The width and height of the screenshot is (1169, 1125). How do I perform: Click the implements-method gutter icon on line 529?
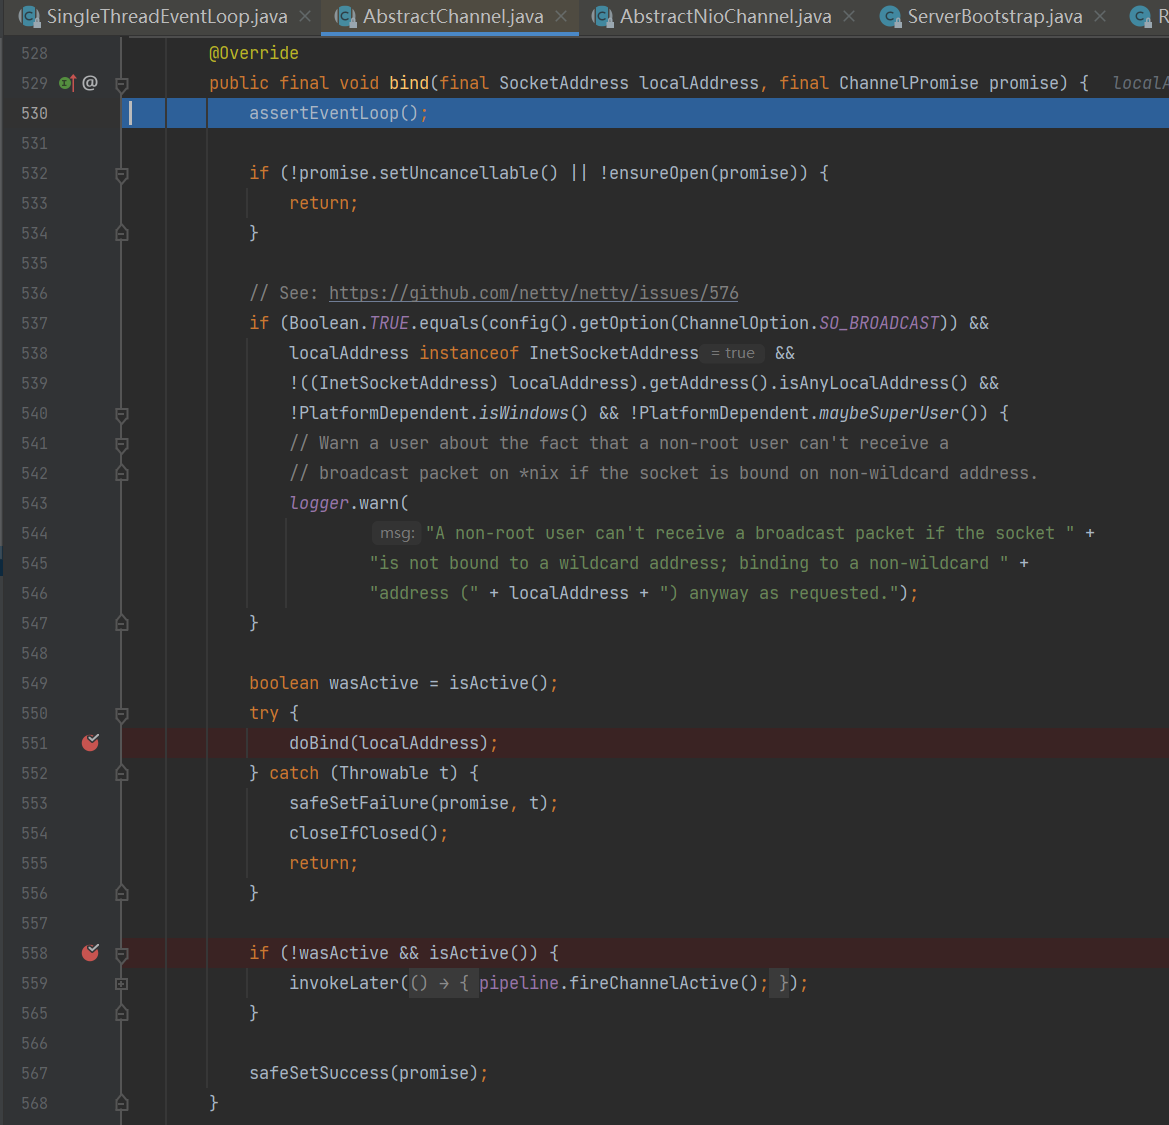[67, 83]
